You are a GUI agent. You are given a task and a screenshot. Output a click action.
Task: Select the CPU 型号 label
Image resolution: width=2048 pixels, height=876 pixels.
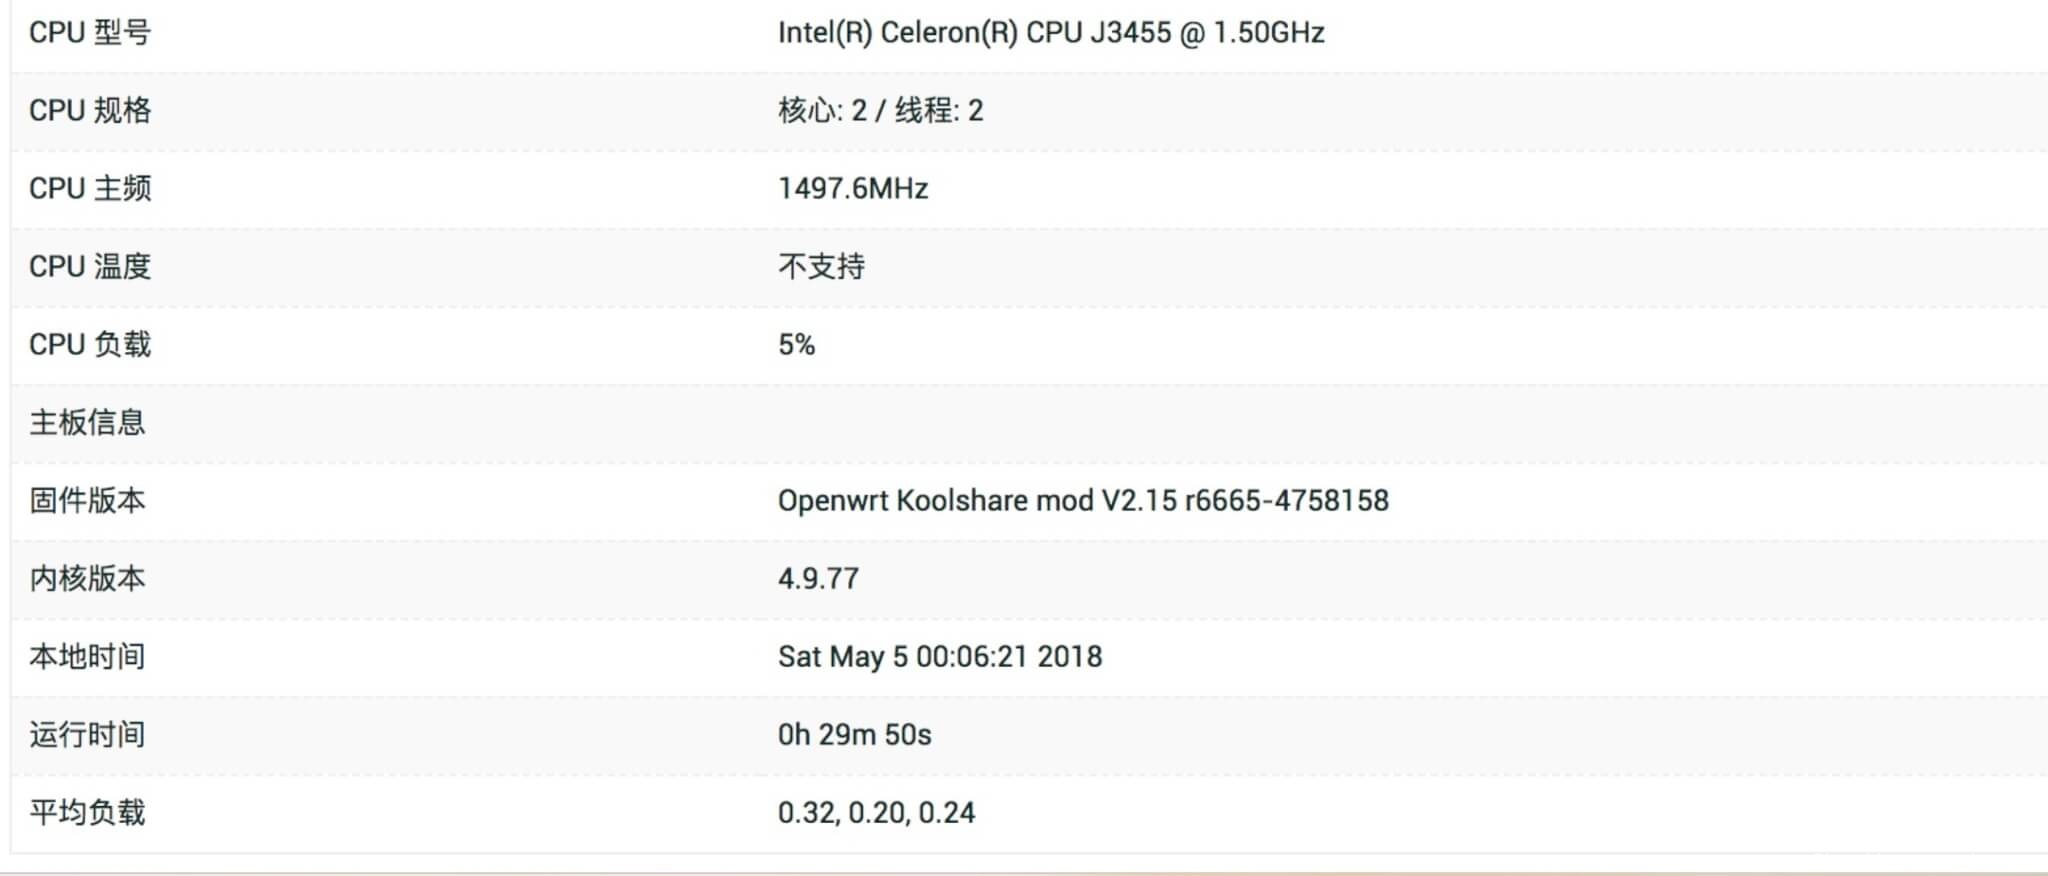click(90, 33)
